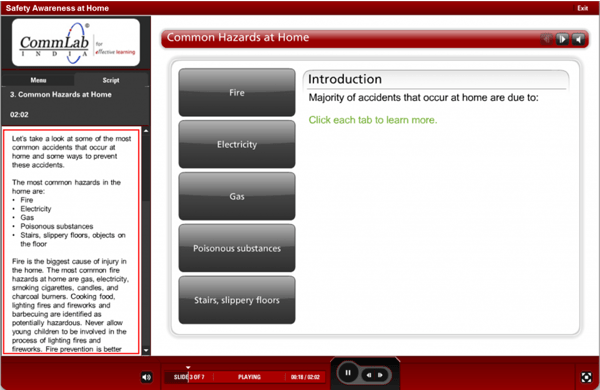Click the dimmed icon in title bar

pos(546,39)
